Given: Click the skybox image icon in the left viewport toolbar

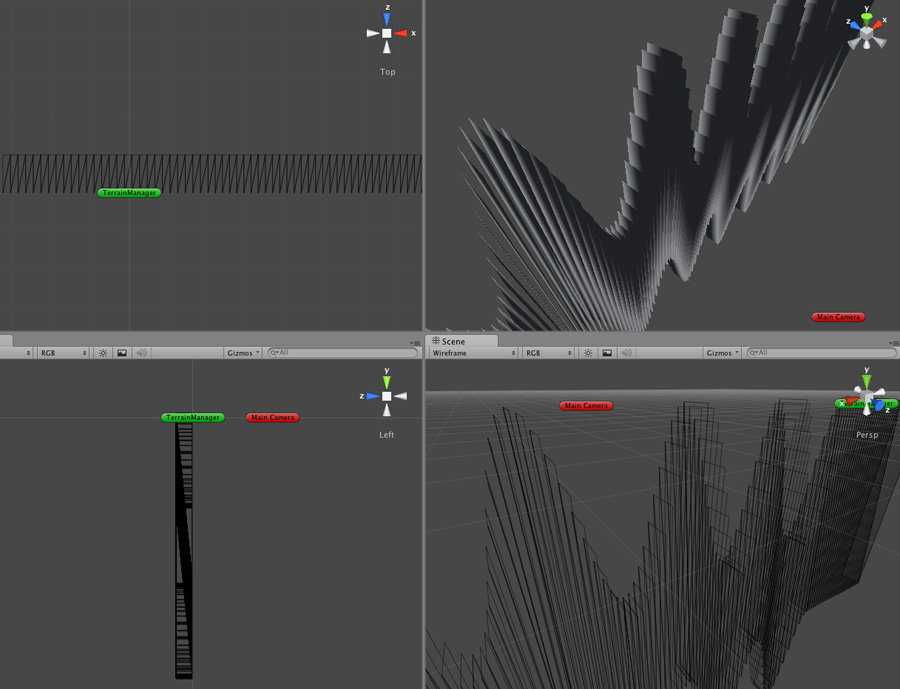Looking at the screenshot, I should tap(122, 352).
